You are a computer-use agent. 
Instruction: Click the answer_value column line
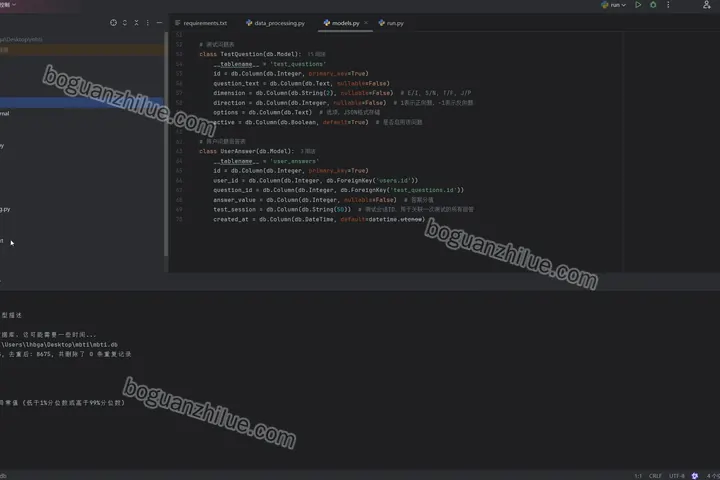click(x=323, y=200)
